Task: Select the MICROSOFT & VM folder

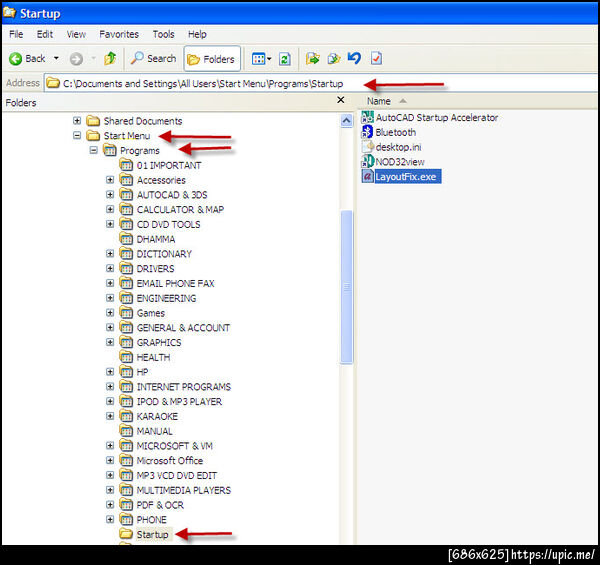Action: pyautogui.click(x=166, y=446)
